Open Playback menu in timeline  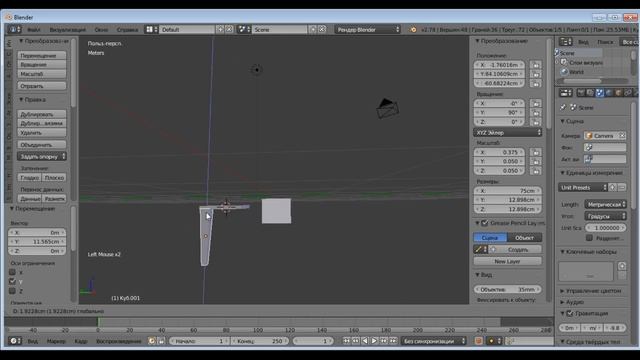click(119, 341)
